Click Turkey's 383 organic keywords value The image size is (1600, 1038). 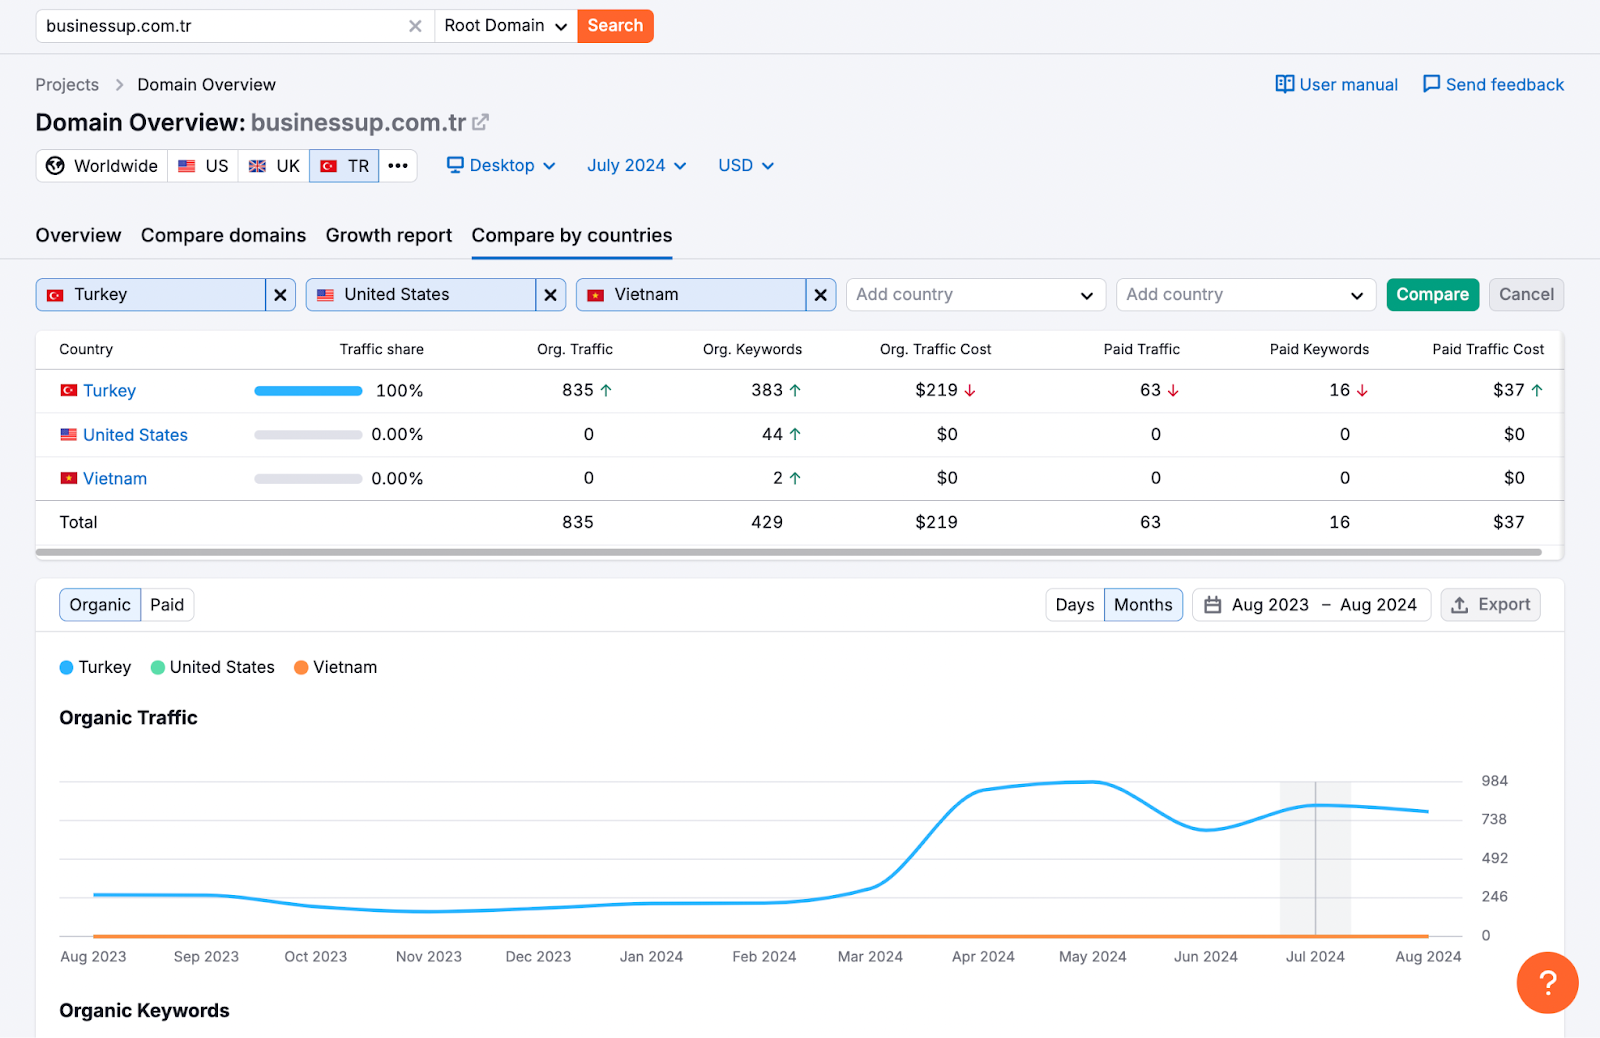(x=767, y=390)
